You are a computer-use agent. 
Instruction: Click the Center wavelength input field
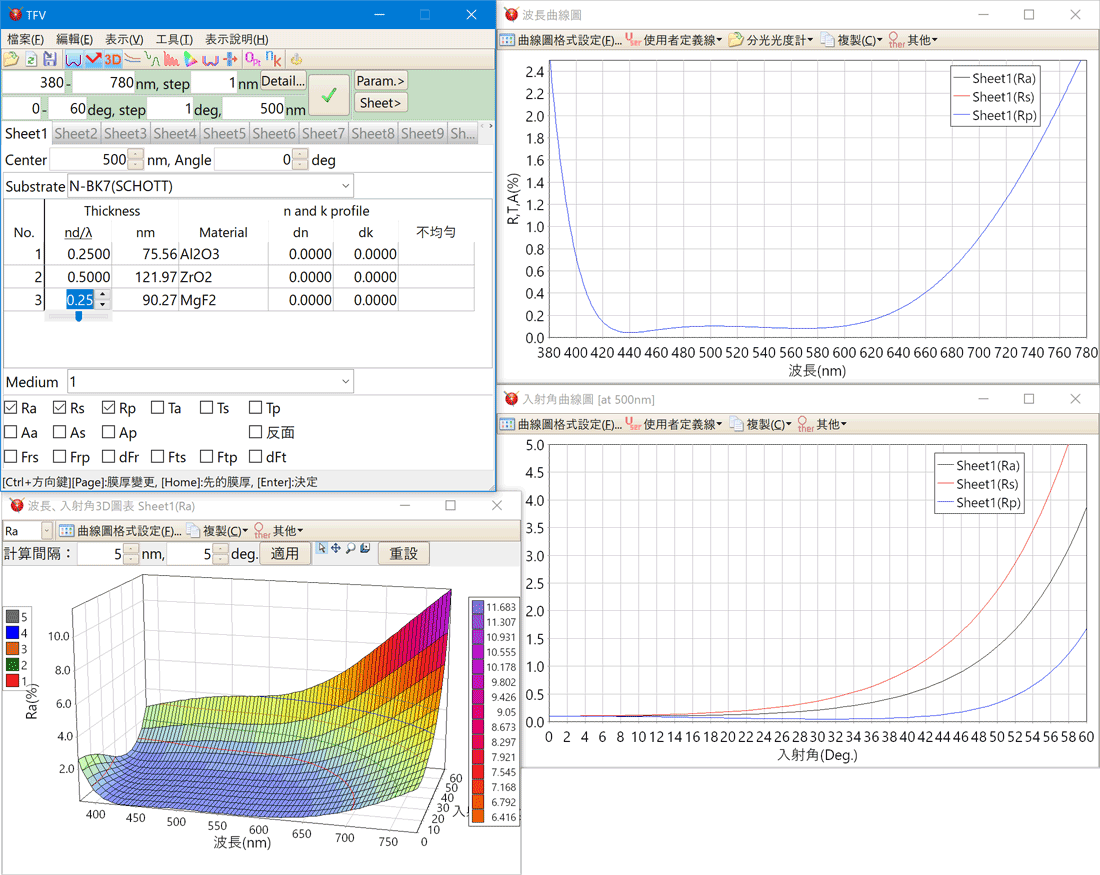pyautogui.click(x=90, y=160)
